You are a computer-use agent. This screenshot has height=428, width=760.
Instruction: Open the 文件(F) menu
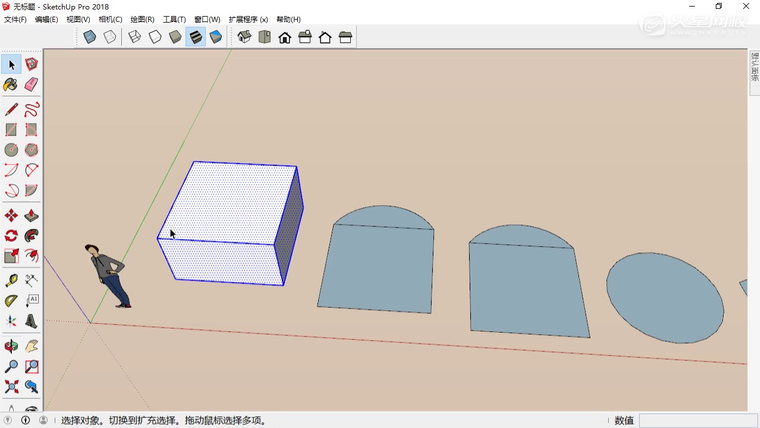15,19
